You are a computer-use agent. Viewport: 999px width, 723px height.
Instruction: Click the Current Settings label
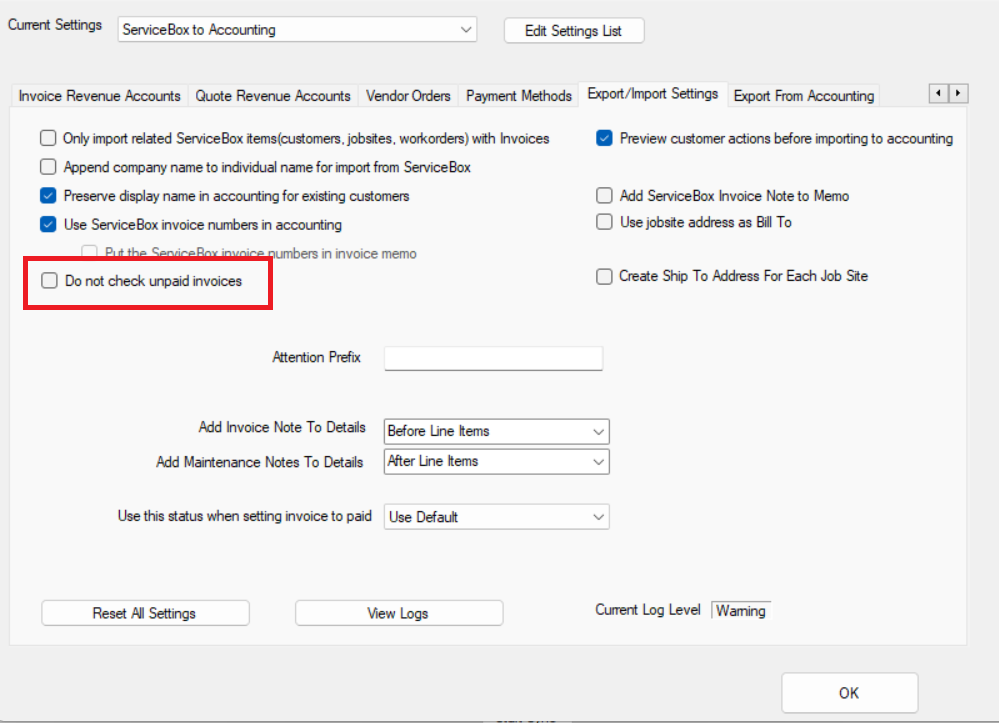55,25
